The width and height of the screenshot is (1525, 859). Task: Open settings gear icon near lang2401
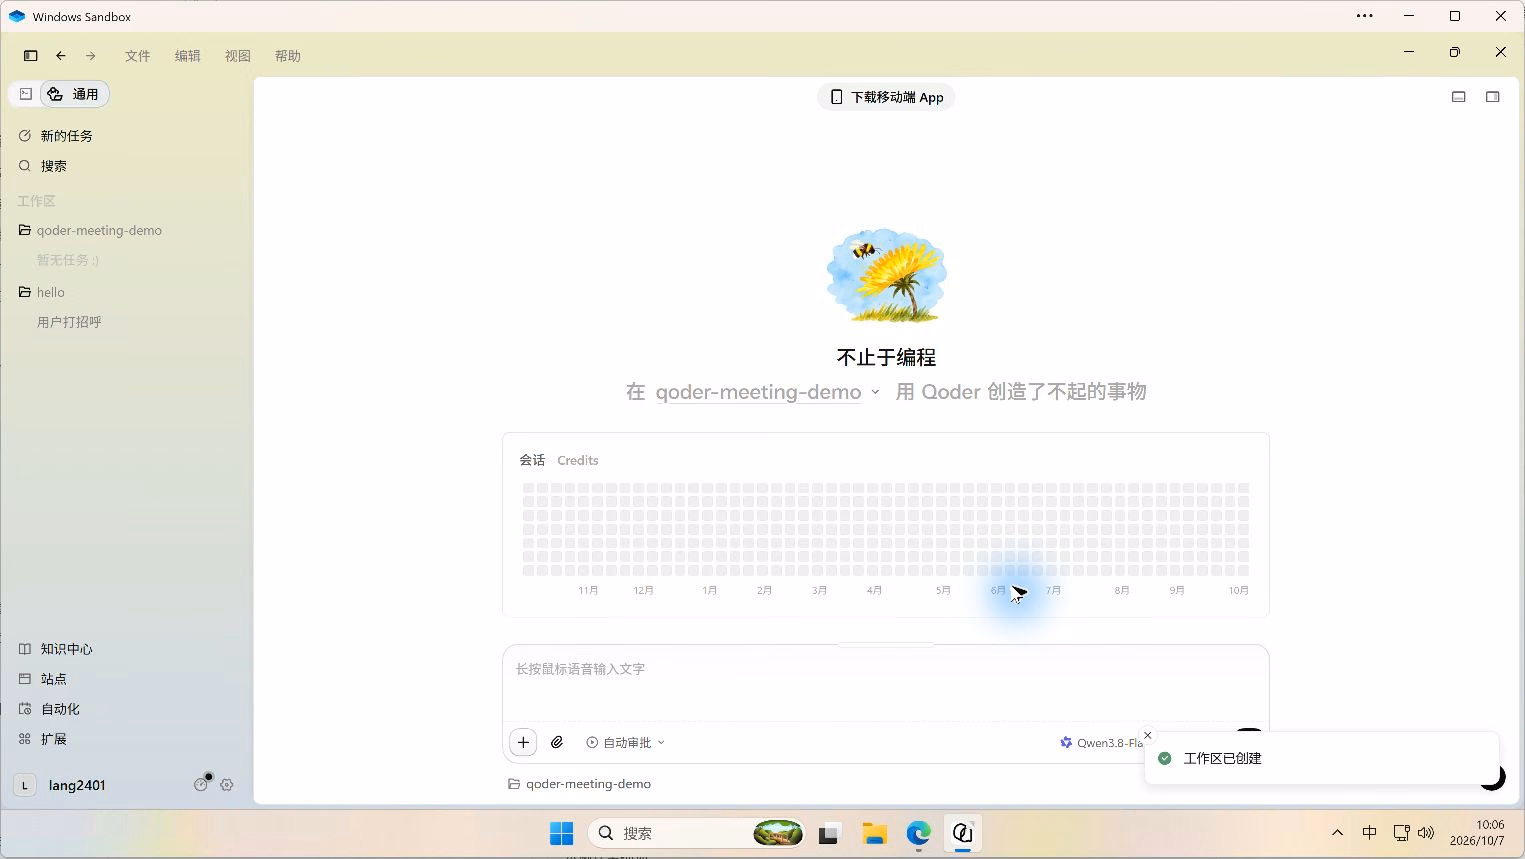tap(227, 785)
